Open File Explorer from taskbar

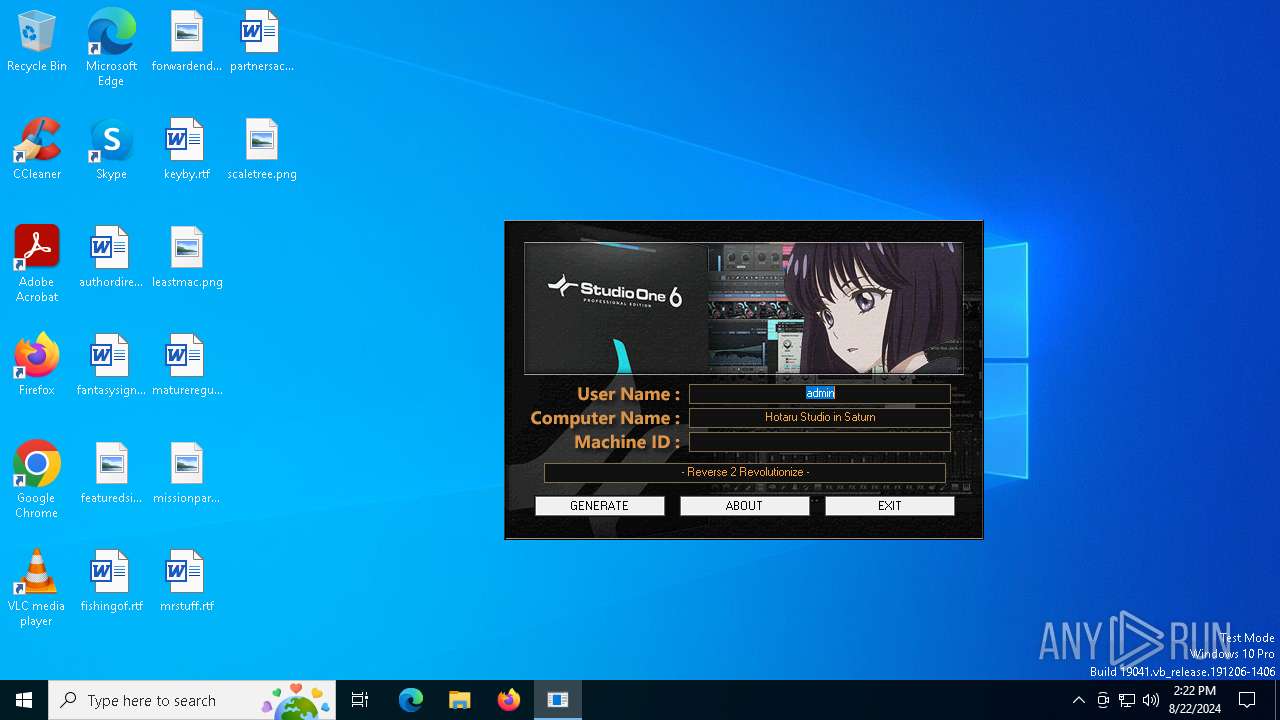tap(459, 700)
